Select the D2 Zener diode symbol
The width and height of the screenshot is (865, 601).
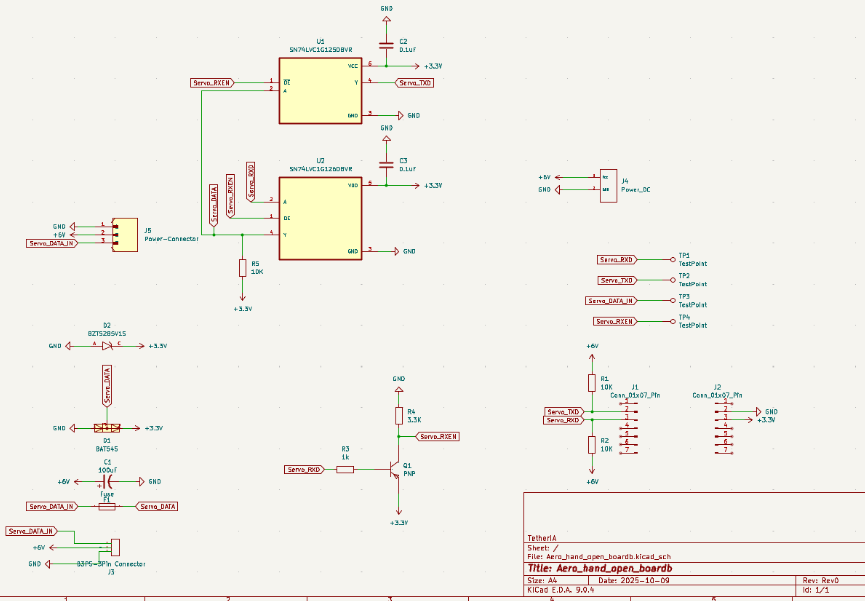(107, 345)
